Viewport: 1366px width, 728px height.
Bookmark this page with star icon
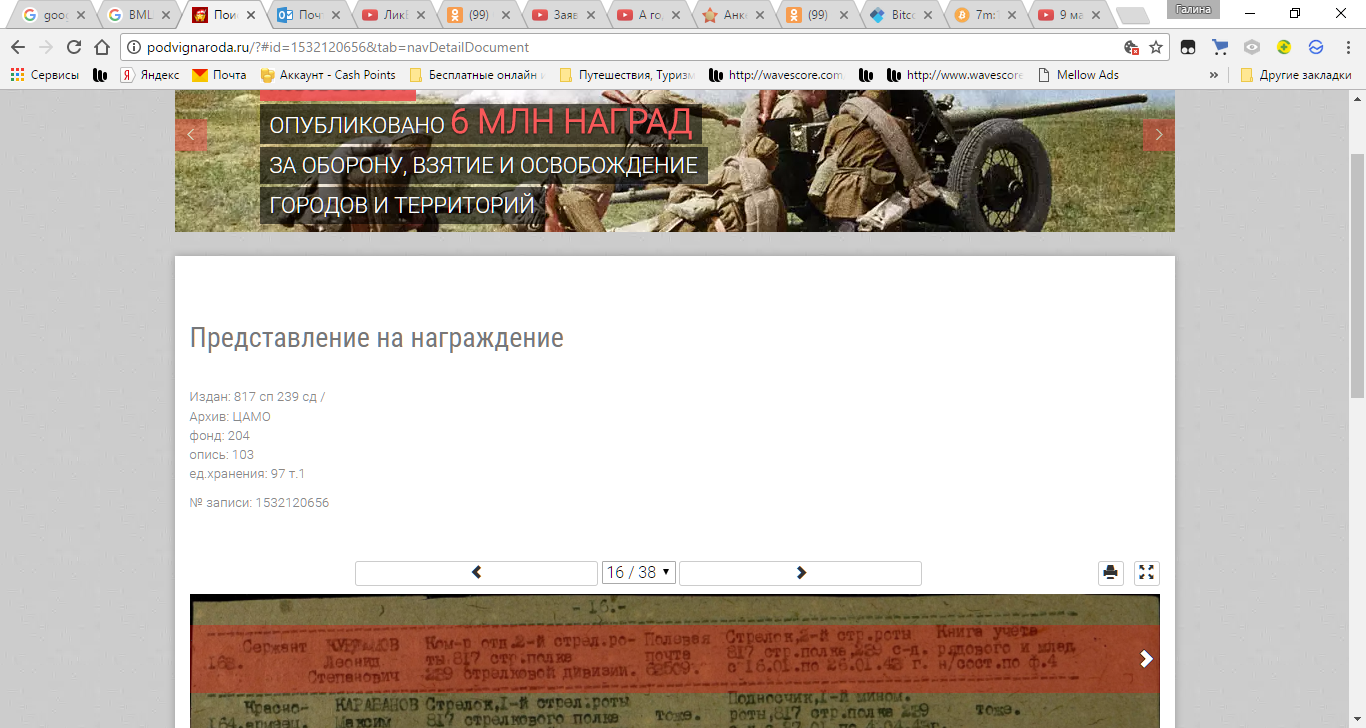pyautogui.click(x=1156, y=47)
